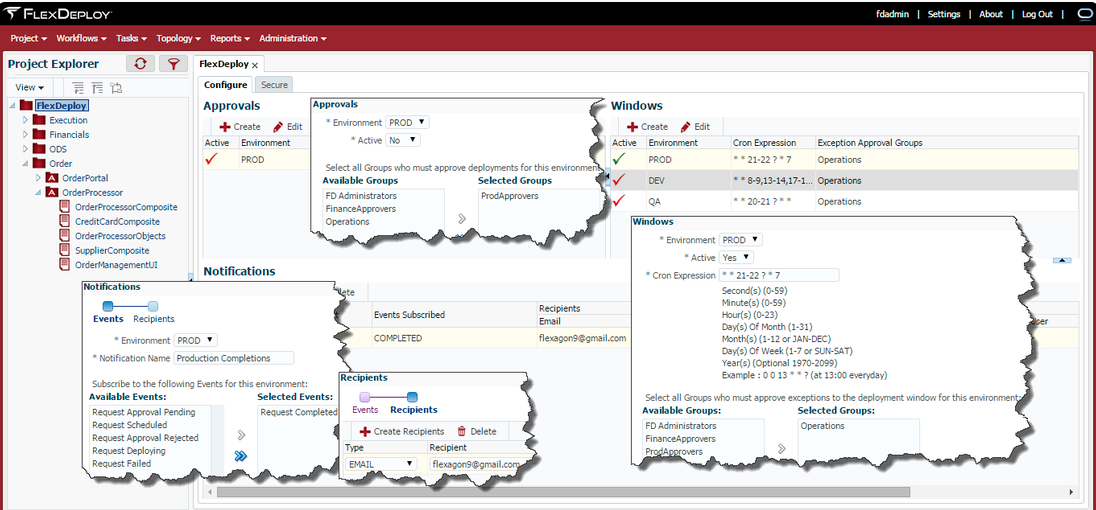Open Active dropdown showing Yes
The height and width of the screenshot is (510, 1096).
(736, 257)
